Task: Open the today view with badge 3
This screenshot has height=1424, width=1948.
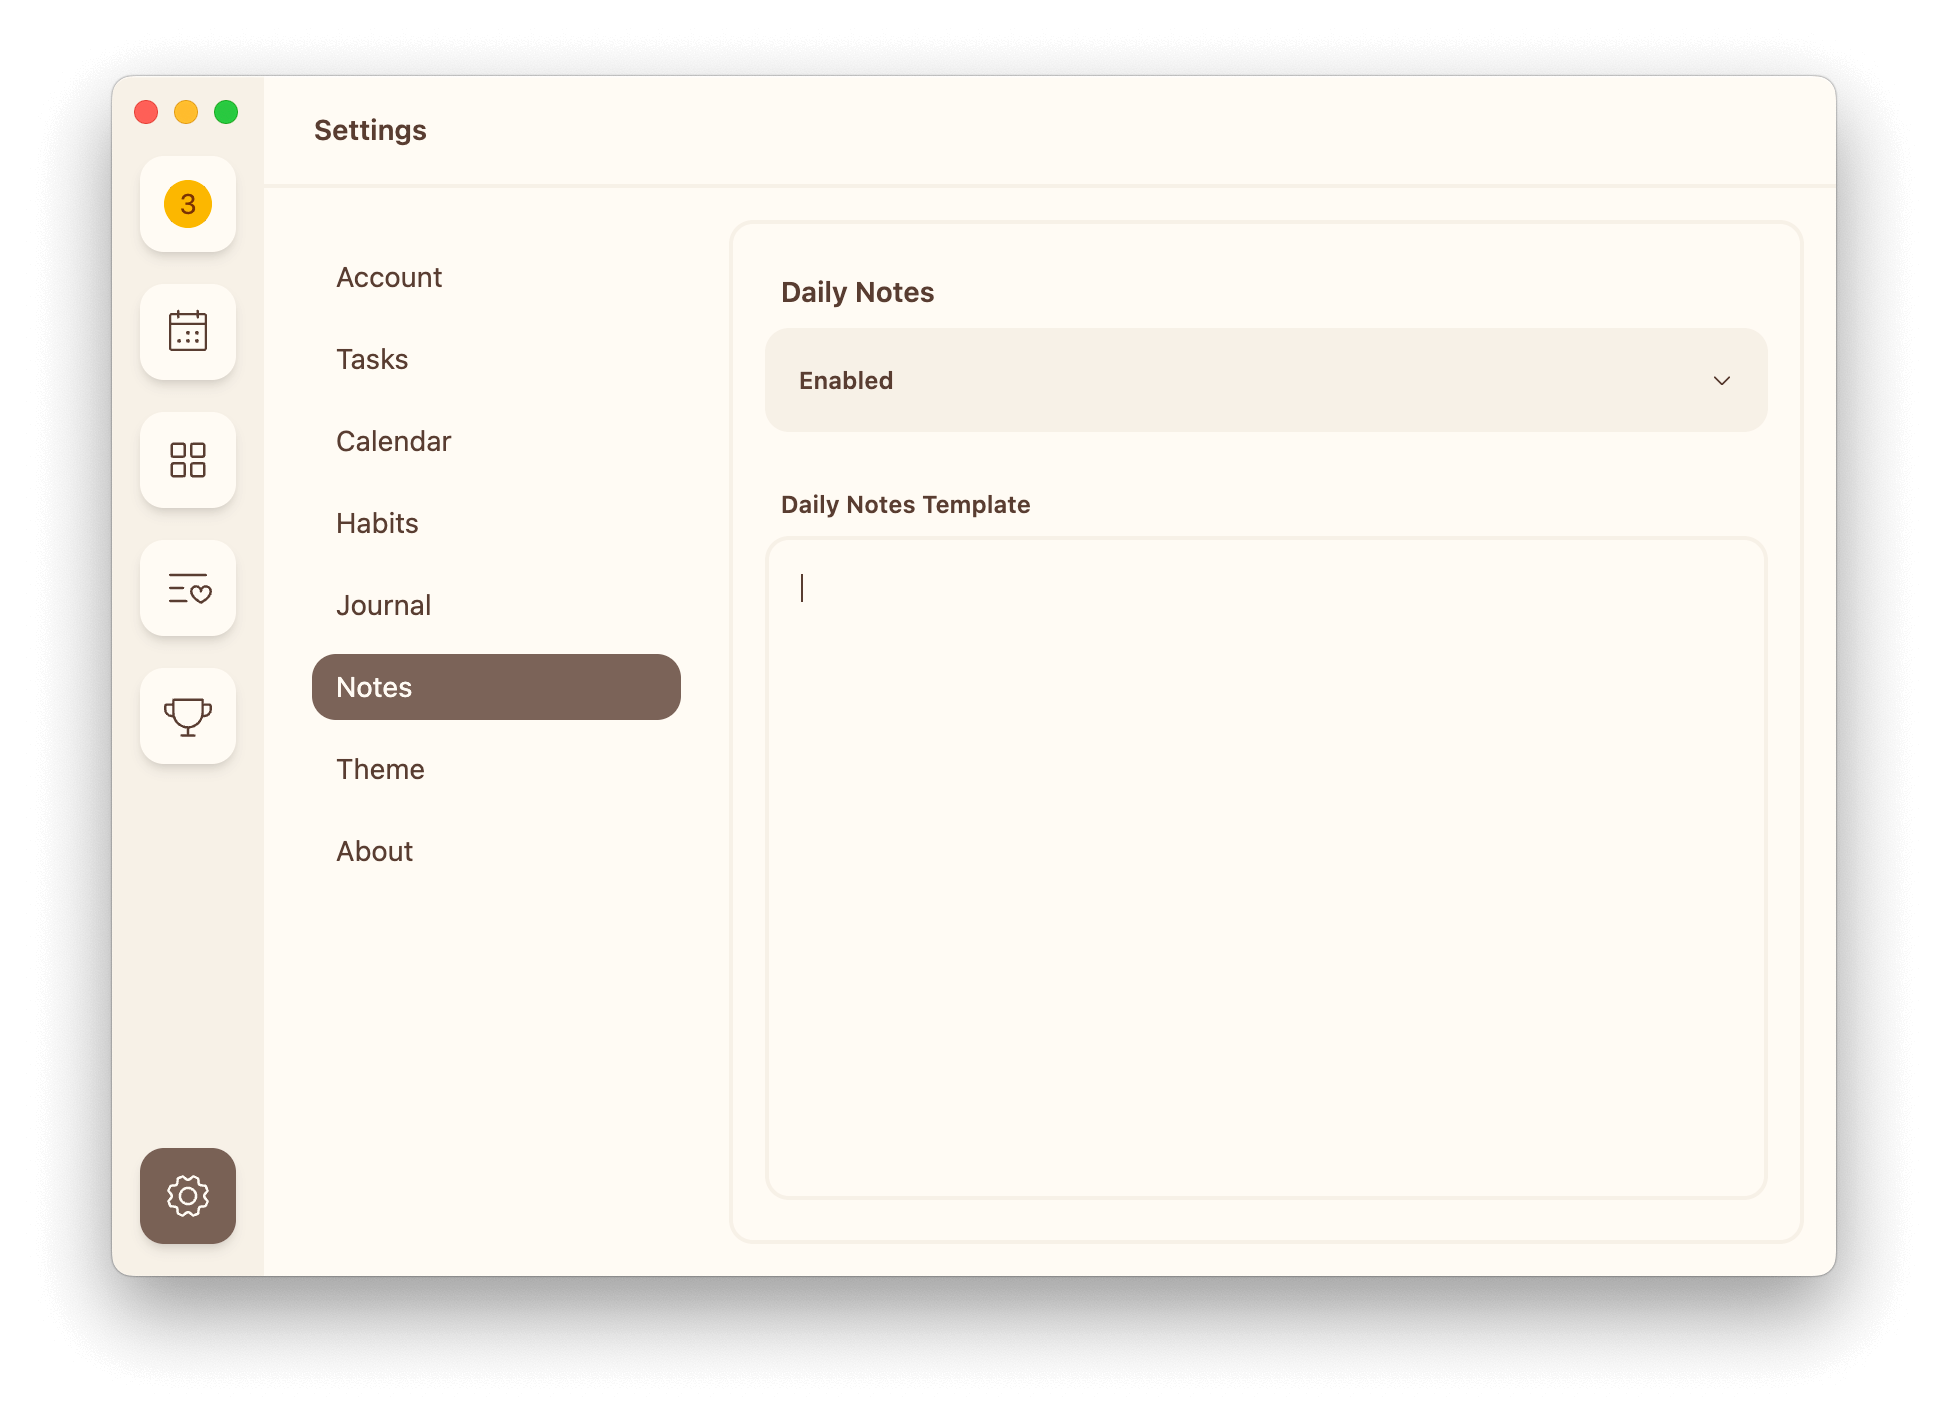Action: click(188, 204)
